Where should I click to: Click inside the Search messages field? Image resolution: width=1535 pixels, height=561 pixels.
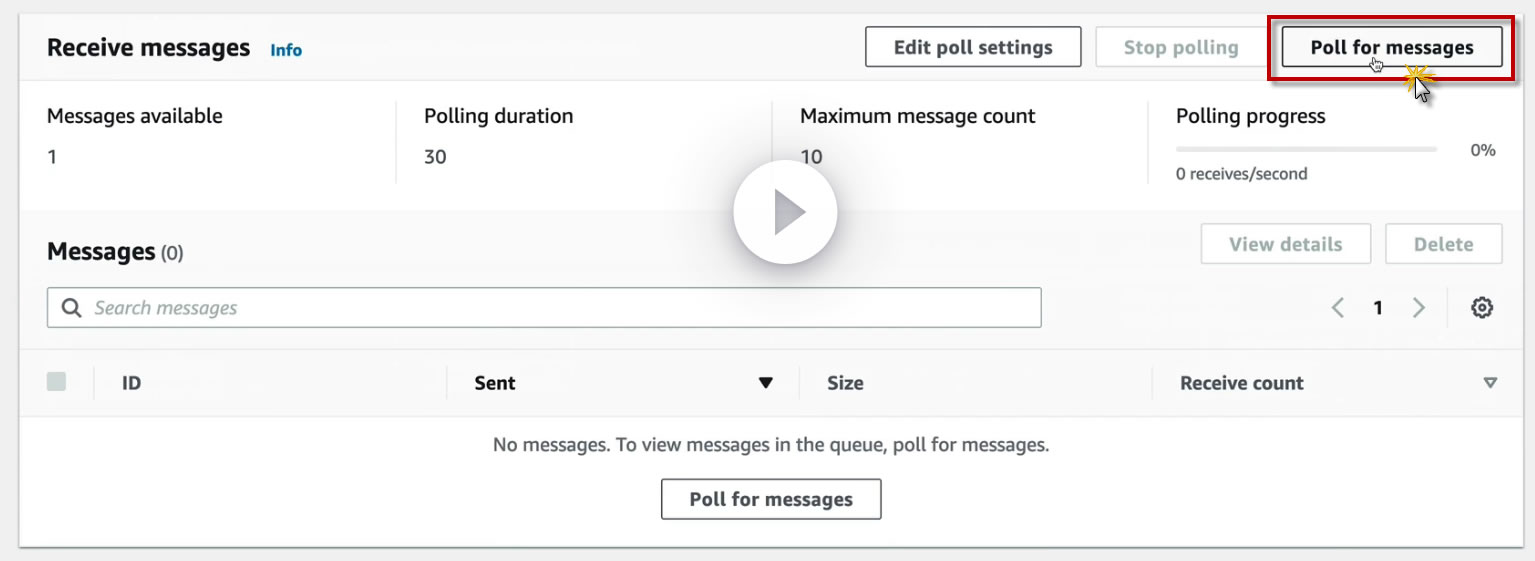tap(560, 308)
